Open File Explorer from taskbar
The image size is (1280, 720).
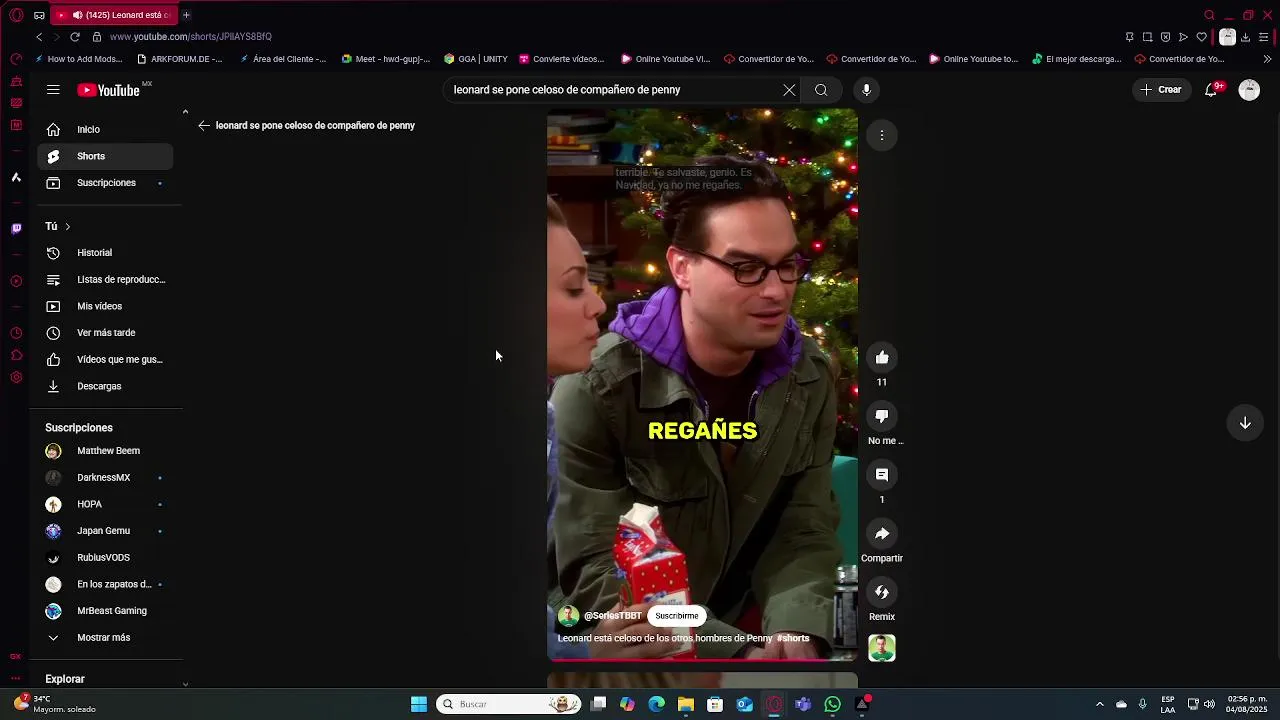coord(686,704)
